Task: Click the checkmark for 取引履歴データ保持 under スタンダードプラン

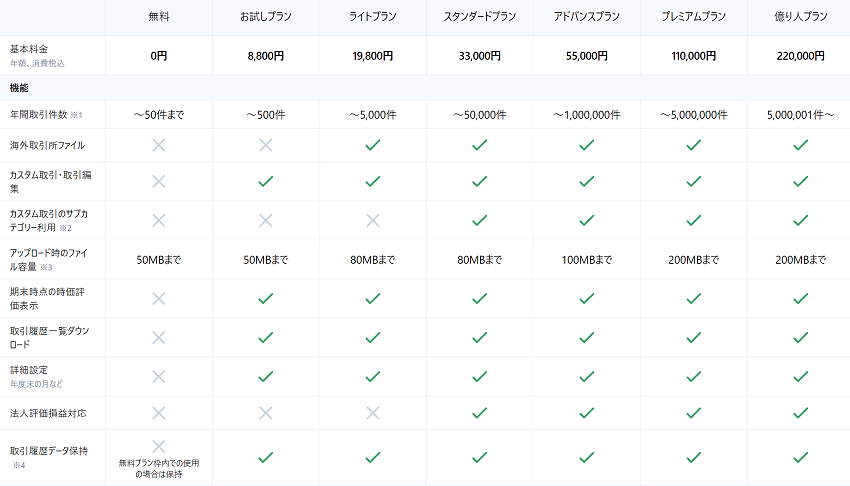Action: point(479,457)
